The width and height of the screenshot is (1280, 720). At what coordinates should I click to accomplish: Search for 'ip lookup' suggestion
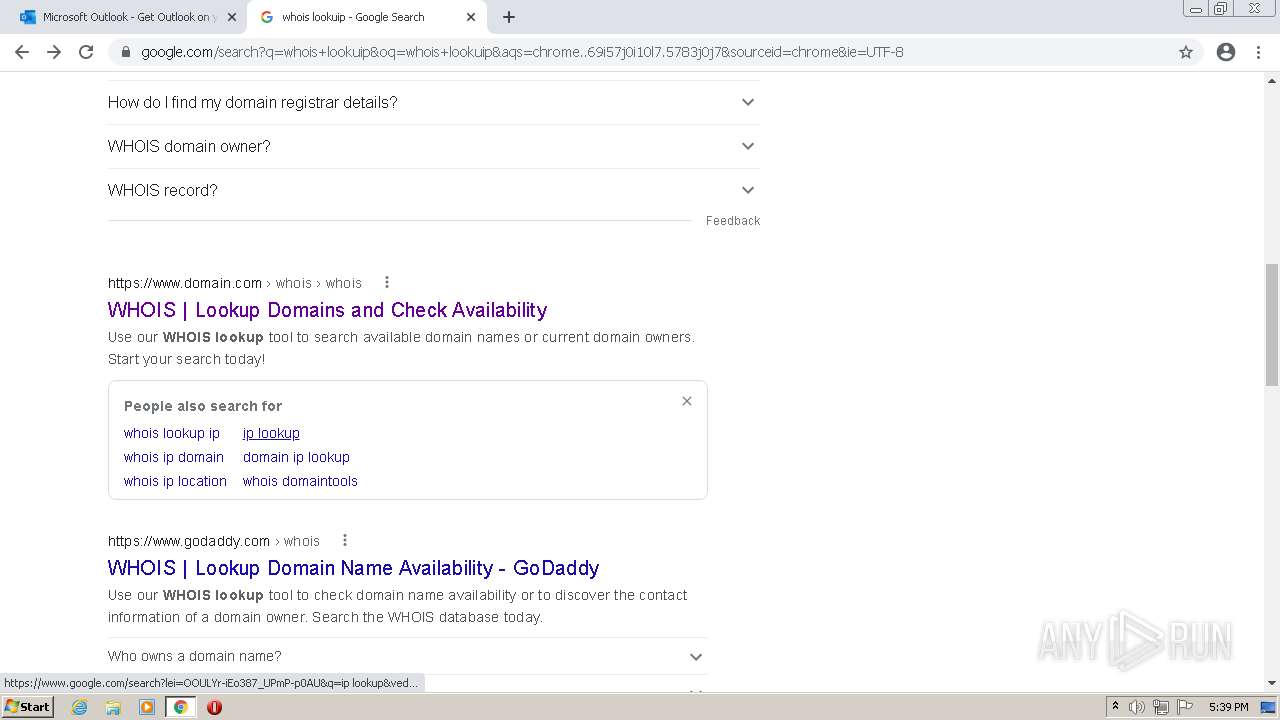tap(271, 433)
